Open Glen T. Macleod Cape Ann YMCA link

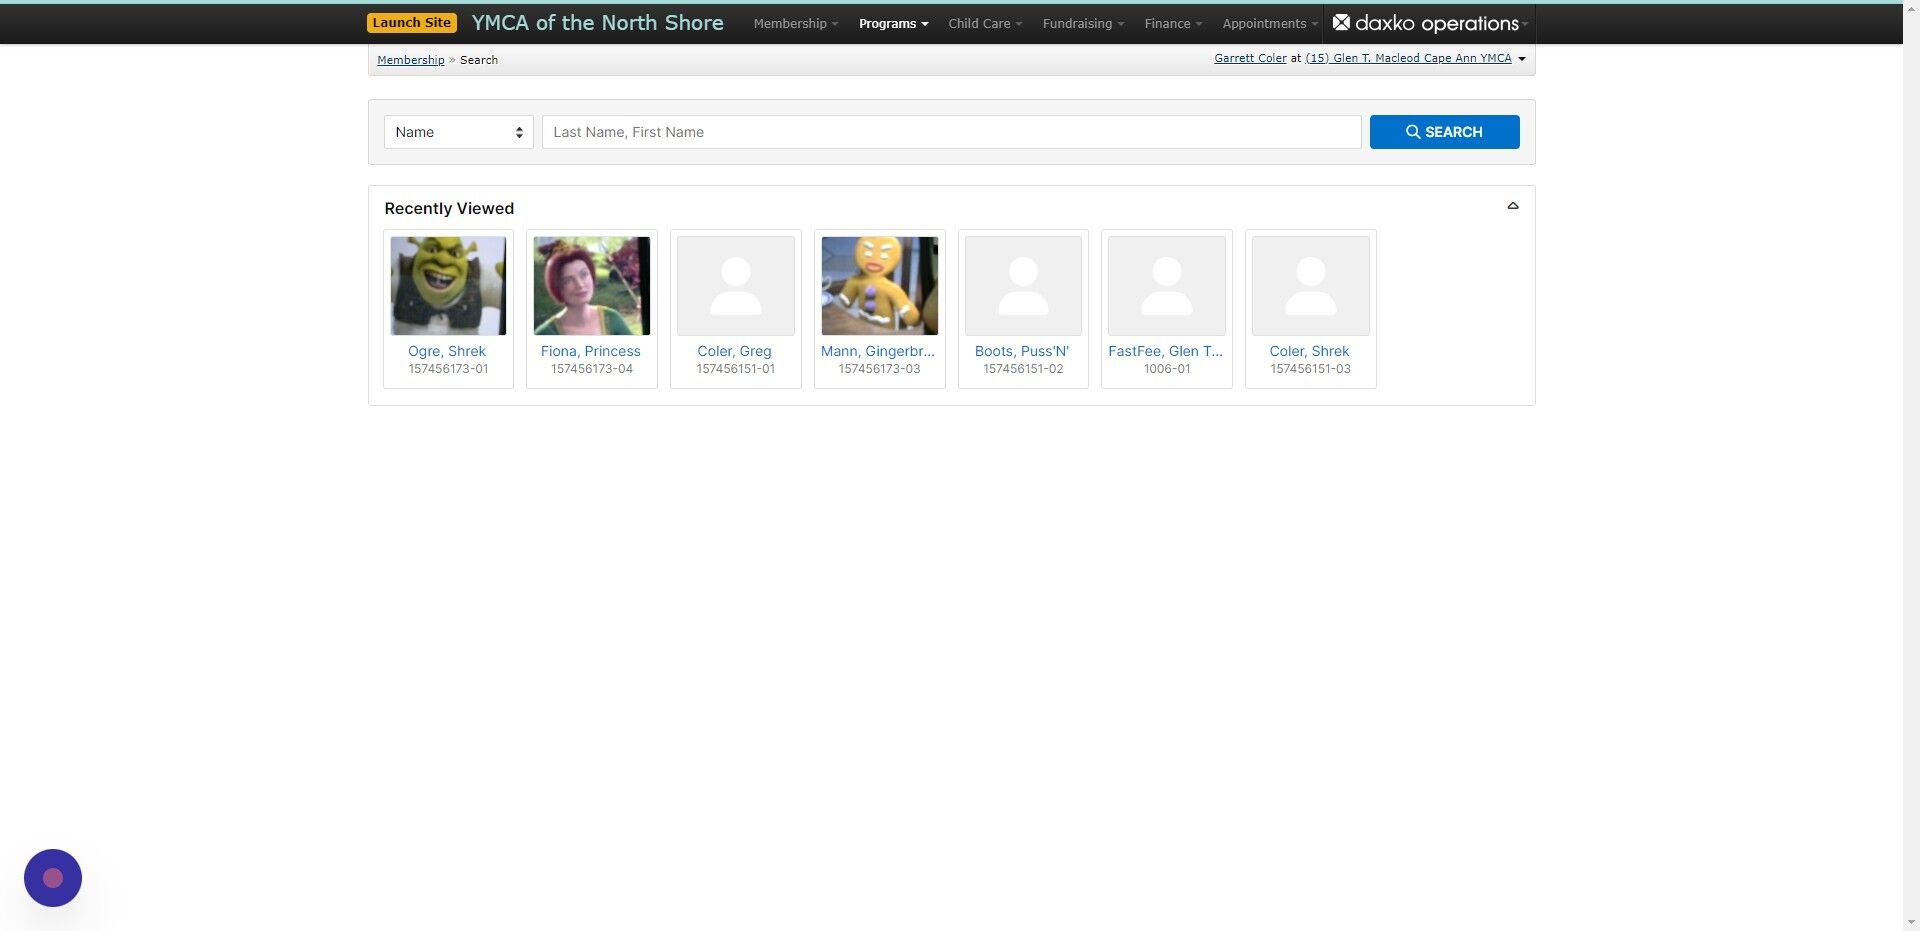click(1408, 58)
